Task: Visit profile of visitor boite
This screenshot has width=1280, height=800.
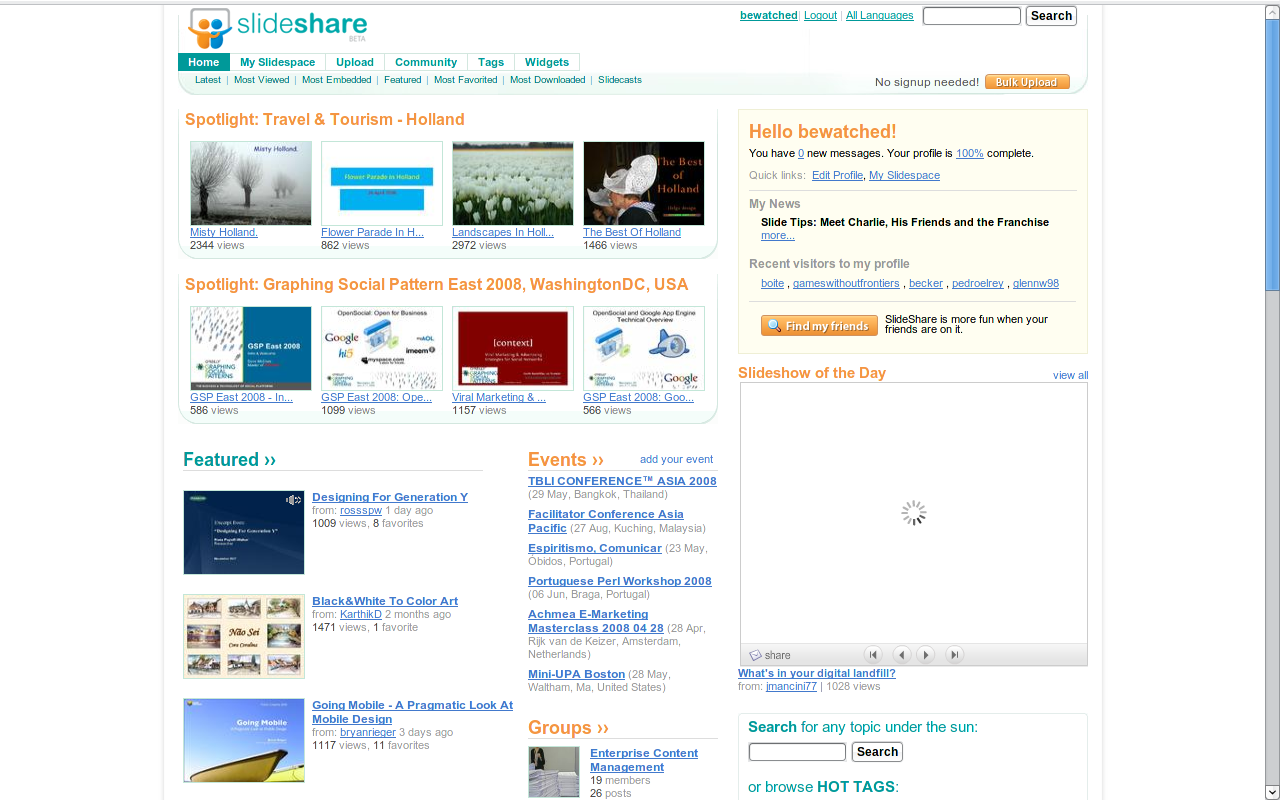Action: [x=773, y=284]
